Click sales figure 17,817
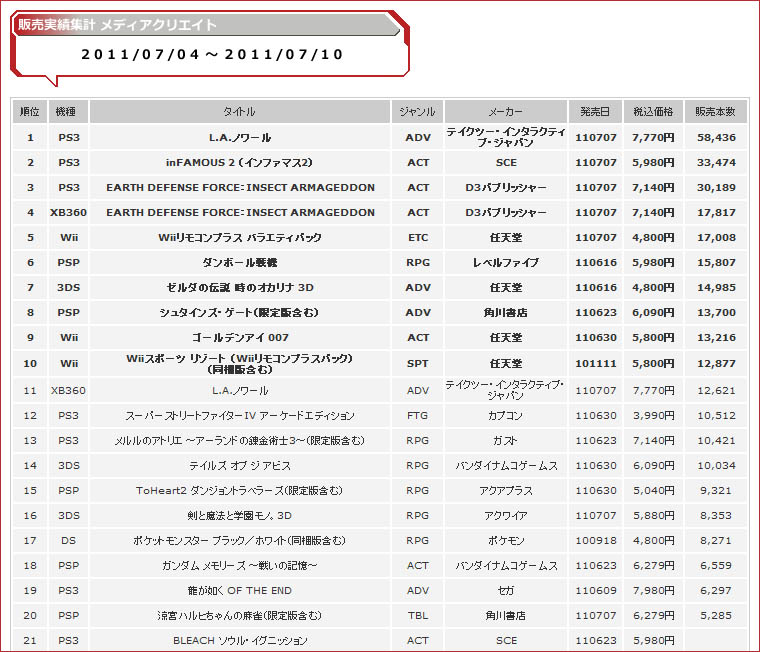 tap(716, 213)
